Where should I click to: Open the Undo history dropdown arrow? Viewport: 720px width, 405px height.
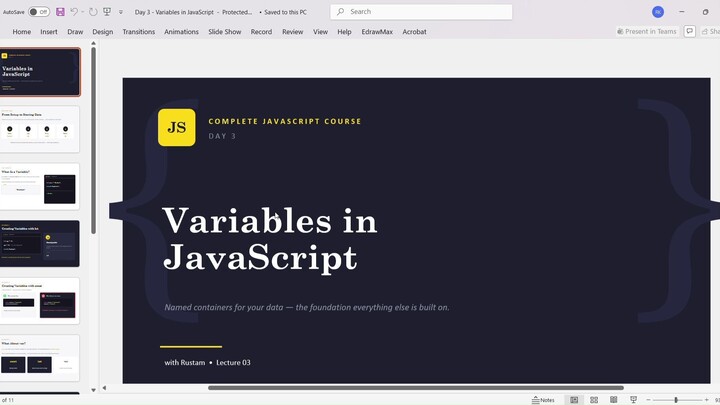point(83,12)
